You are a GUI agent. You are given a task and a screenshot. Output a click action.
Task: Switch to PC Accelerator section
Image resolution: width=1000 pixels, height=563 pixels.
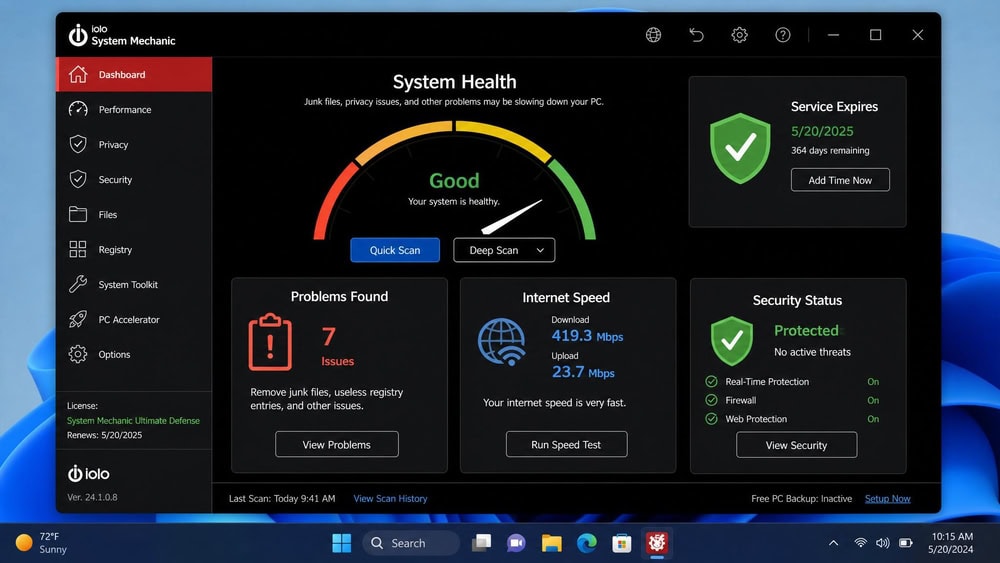pos(134,319)
